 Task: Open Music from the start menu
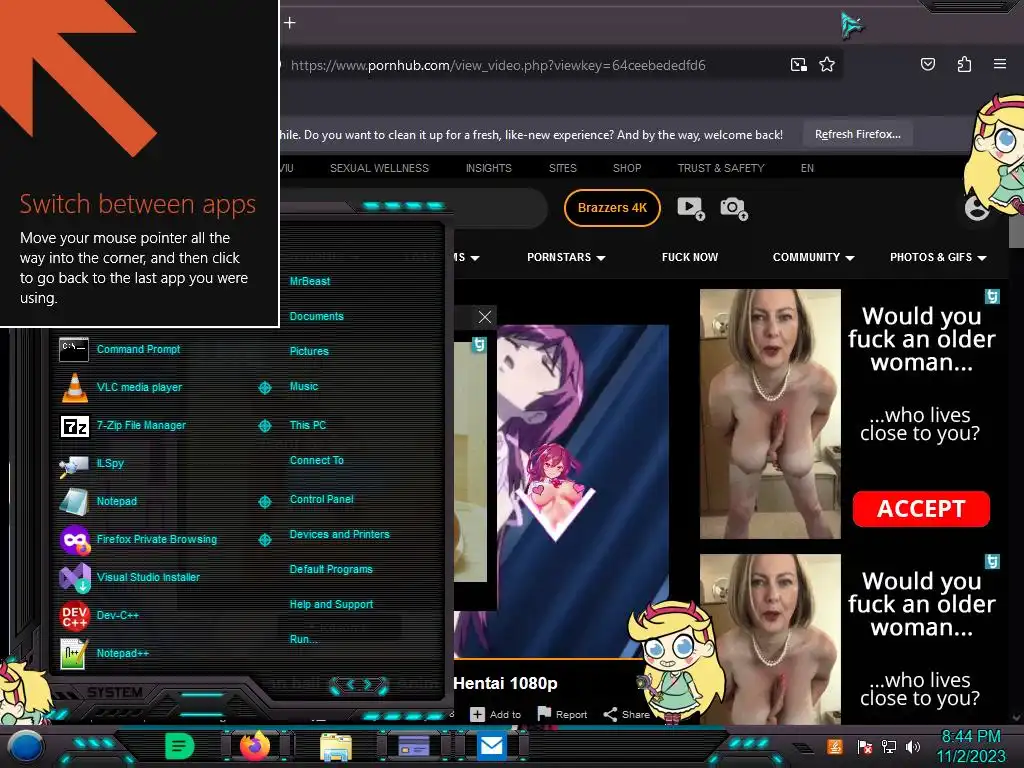tap(304, 387)
